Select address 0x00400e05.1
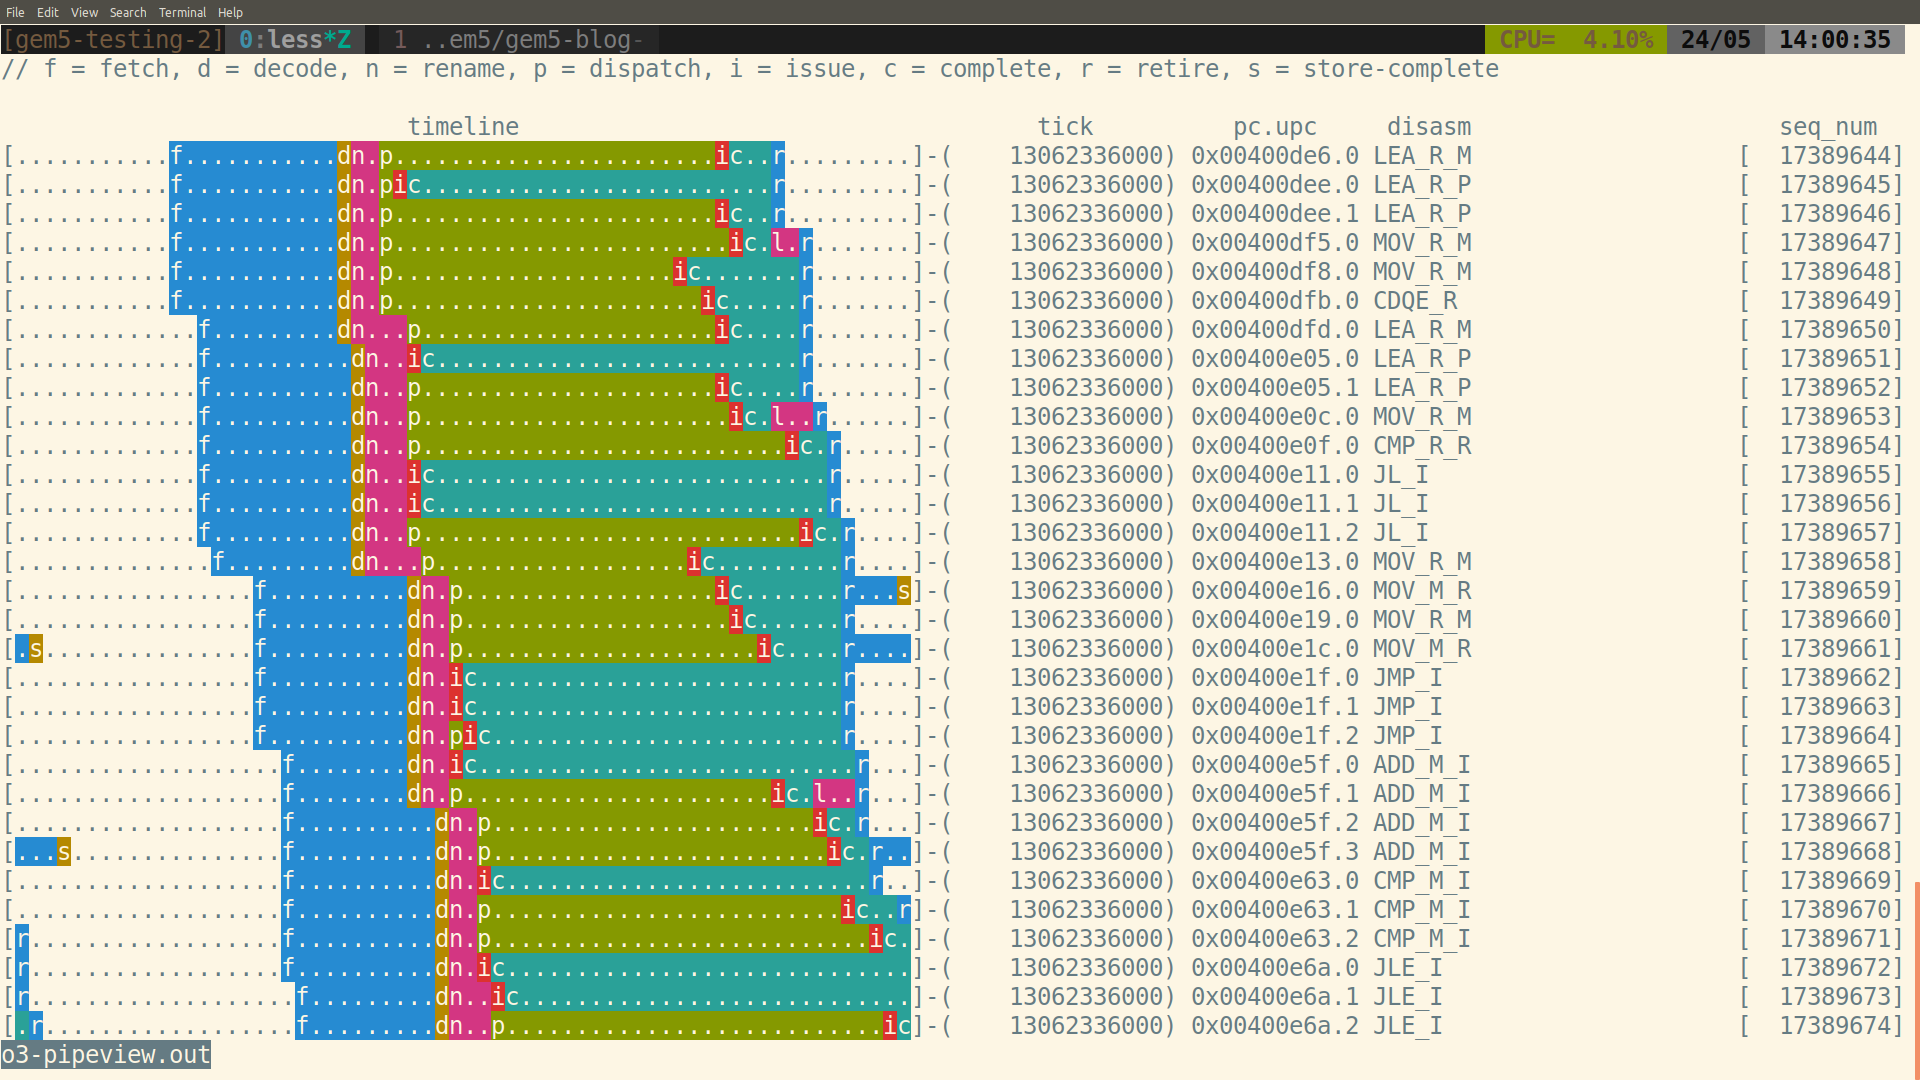The image size is (1920, 1080). tap(1275, 388)
